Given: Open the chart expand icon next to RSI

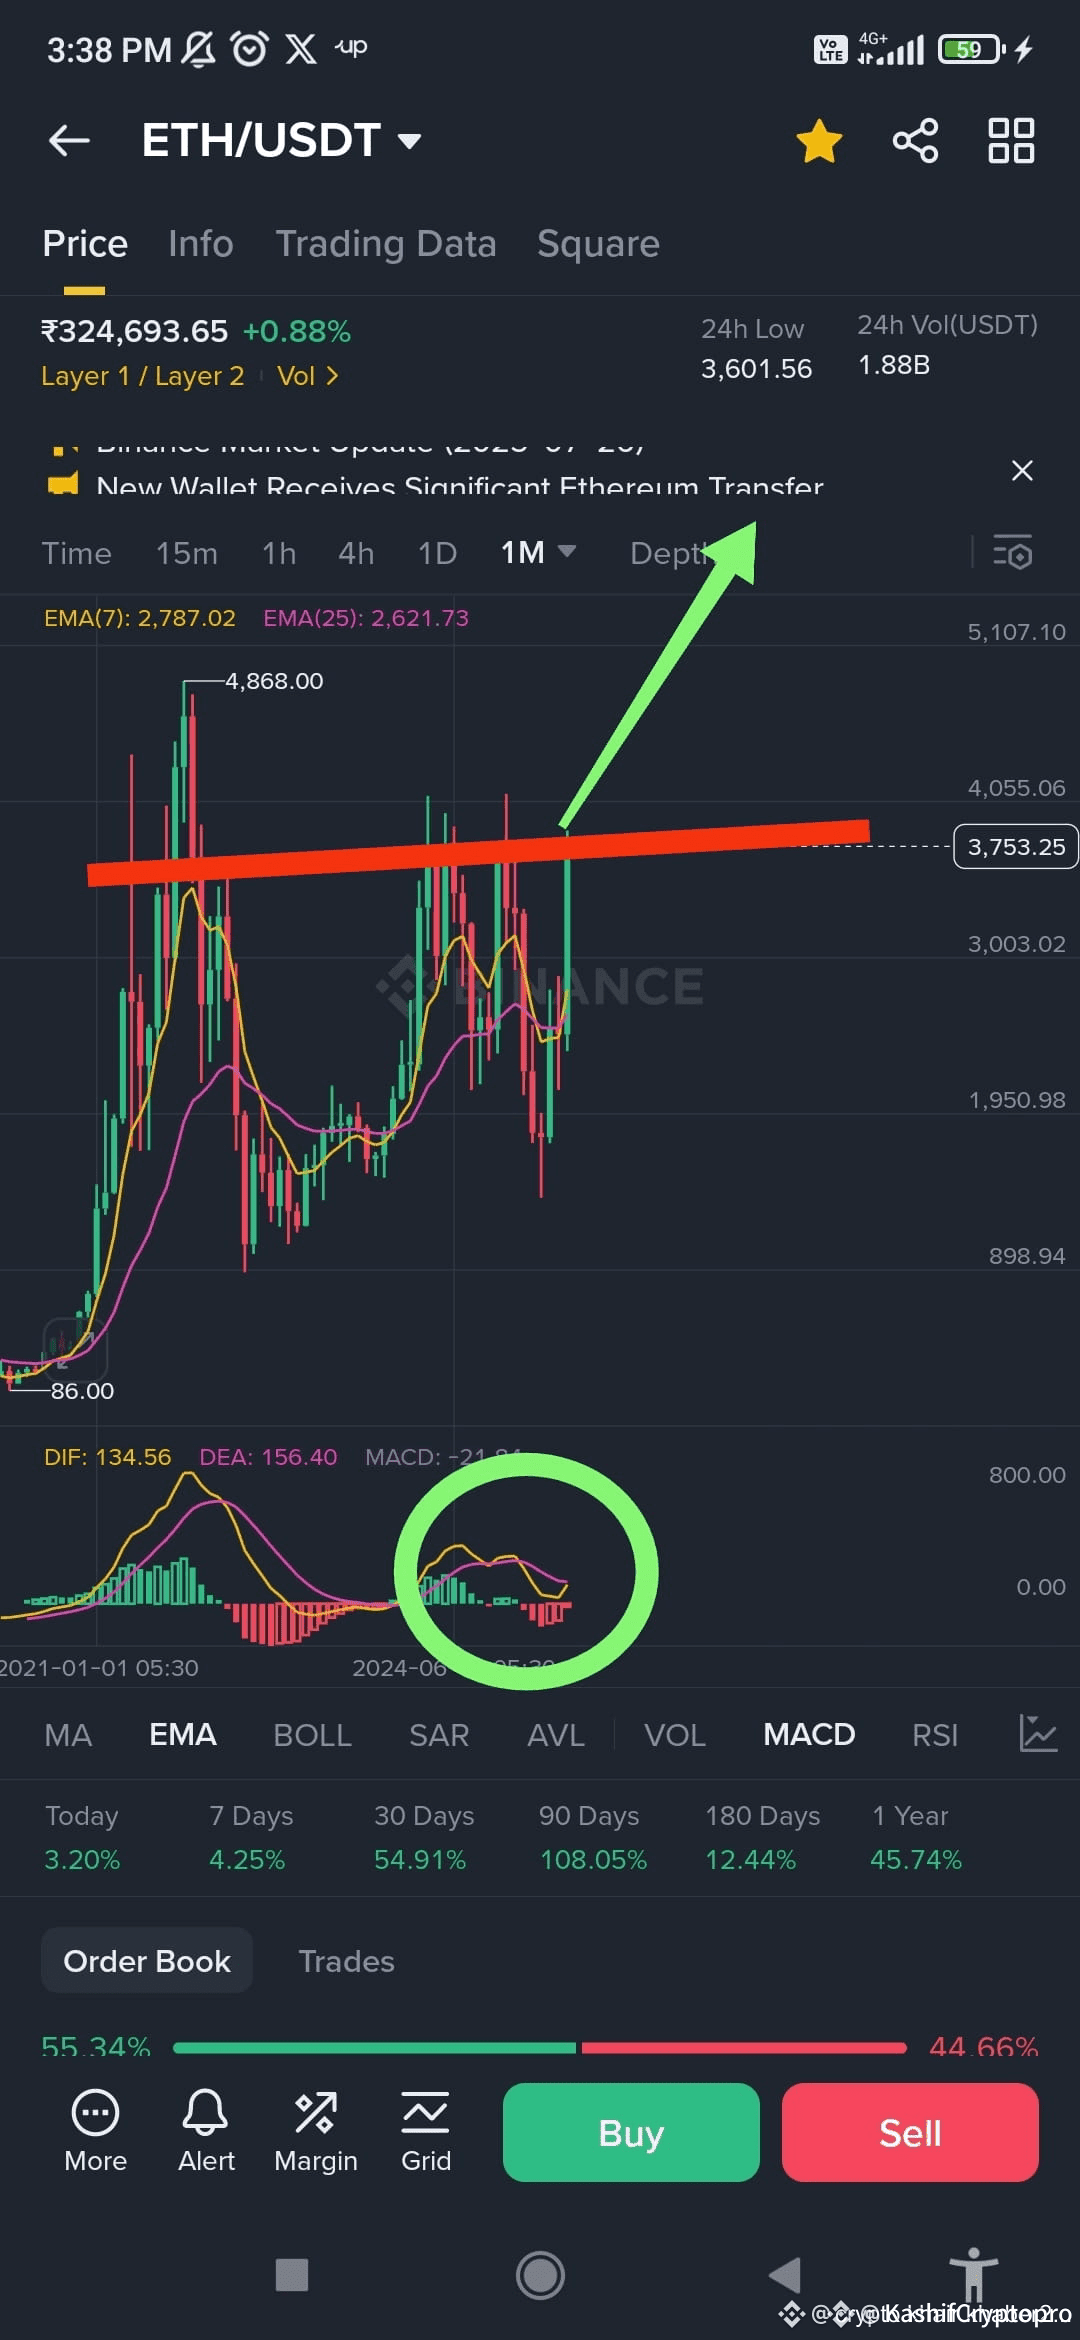Looking at the screenshot, I should (x=1038, y=1733).
